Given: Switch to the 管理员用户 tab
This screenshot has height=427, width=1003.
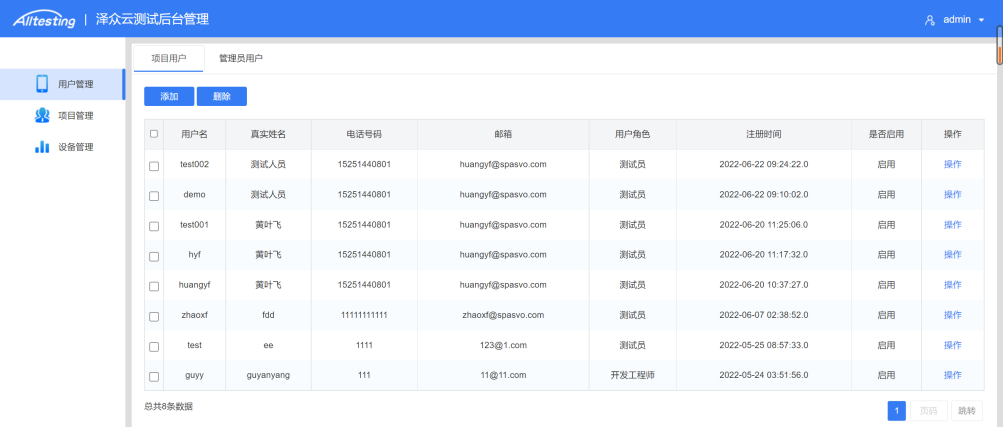Looking at the screenshot, I should [x=241, y=59].
